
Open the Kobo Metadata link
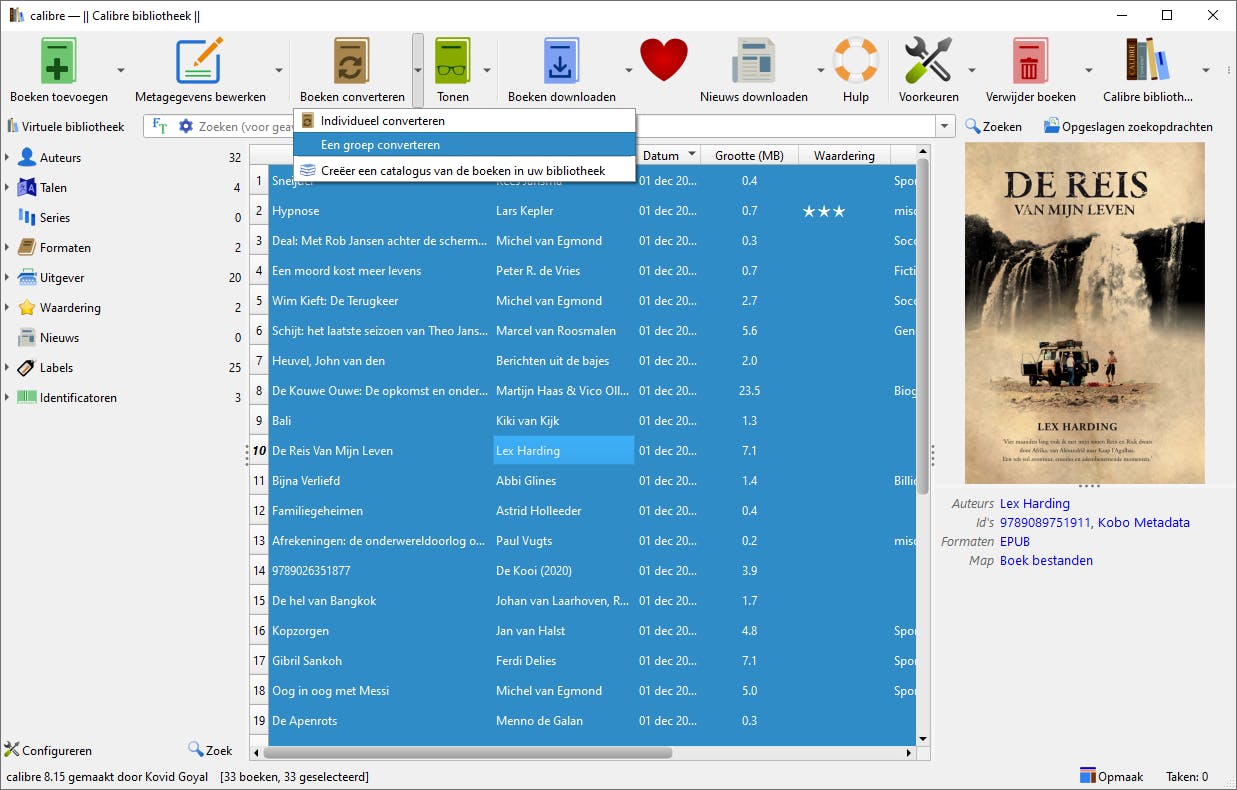coord(1144,523)
